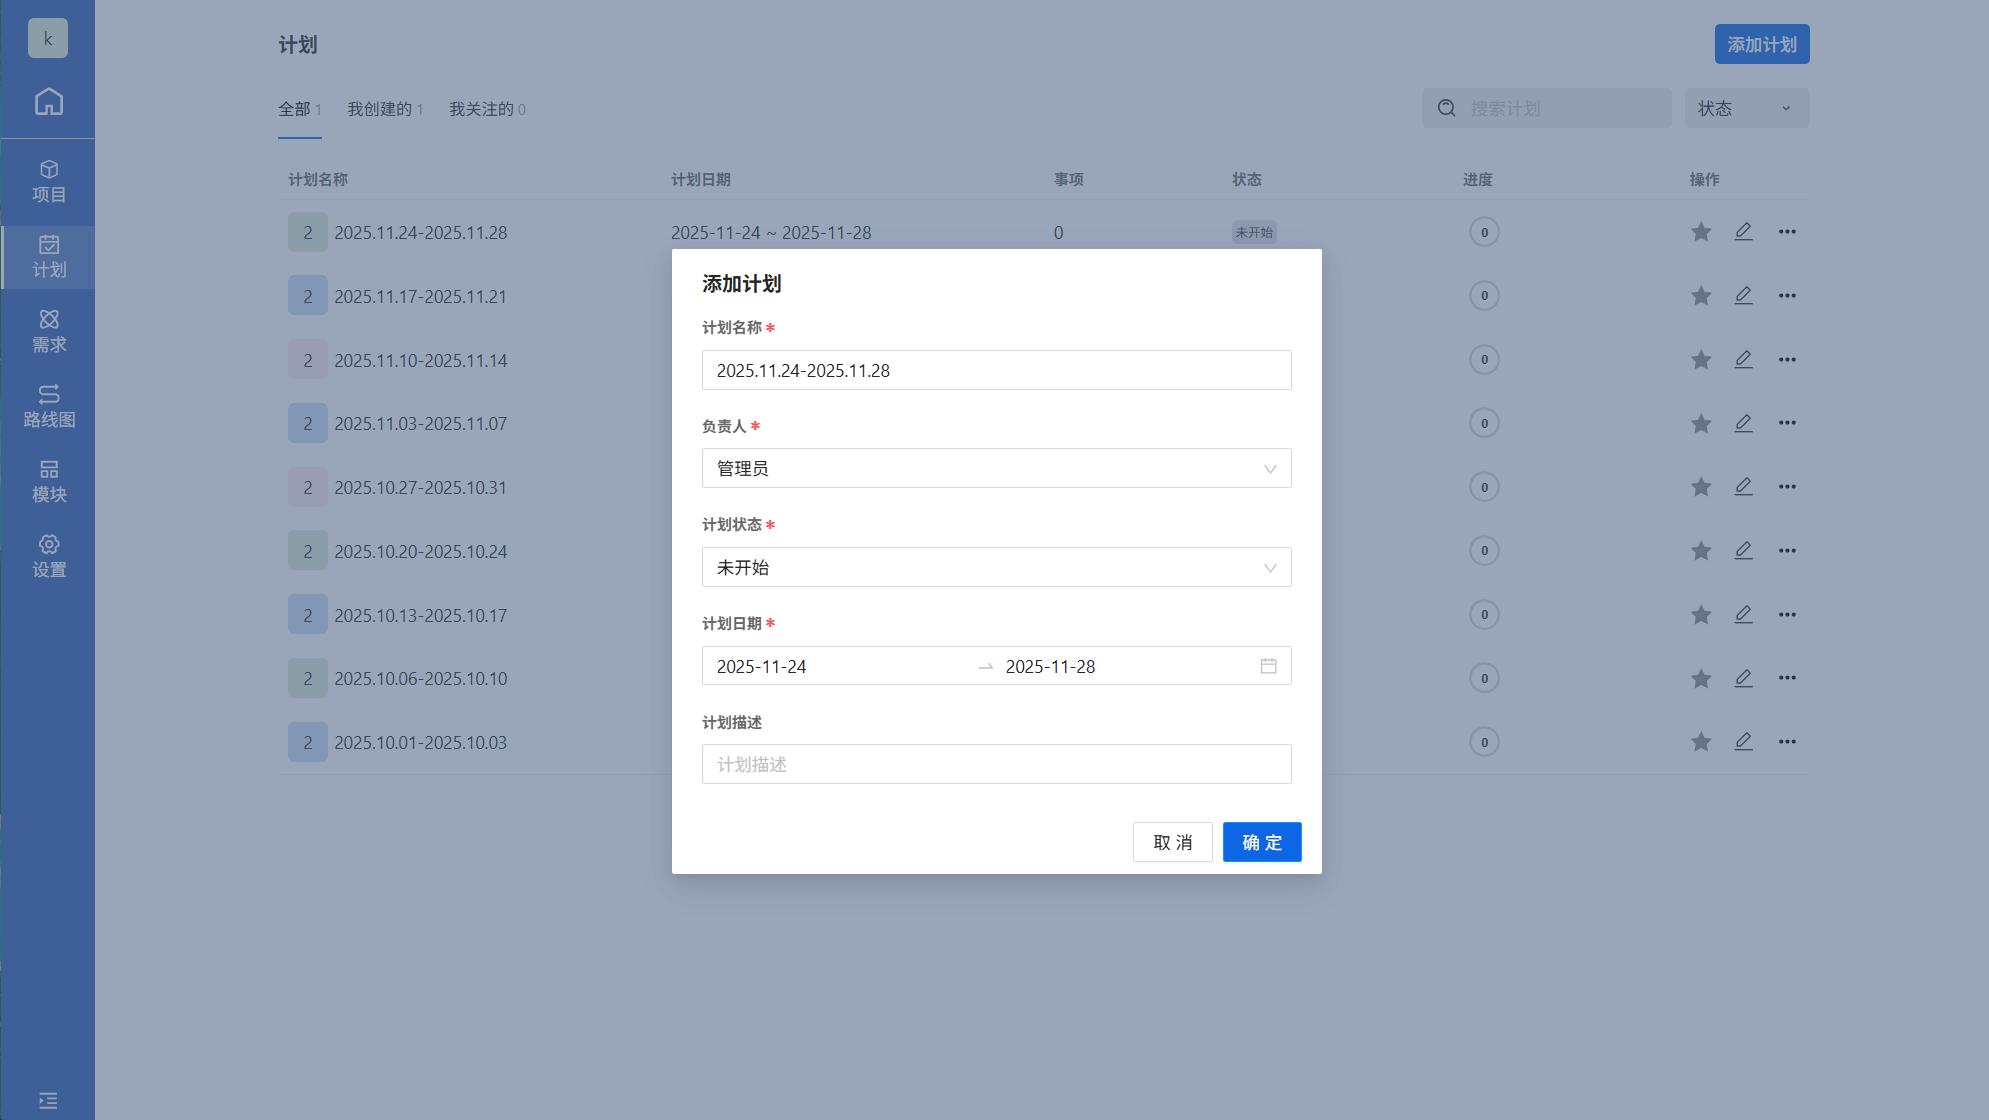Go to 需求 in the sidebar
Image resolution: width=1989 pixels, height=1120 pixels.
click(48, 332)
